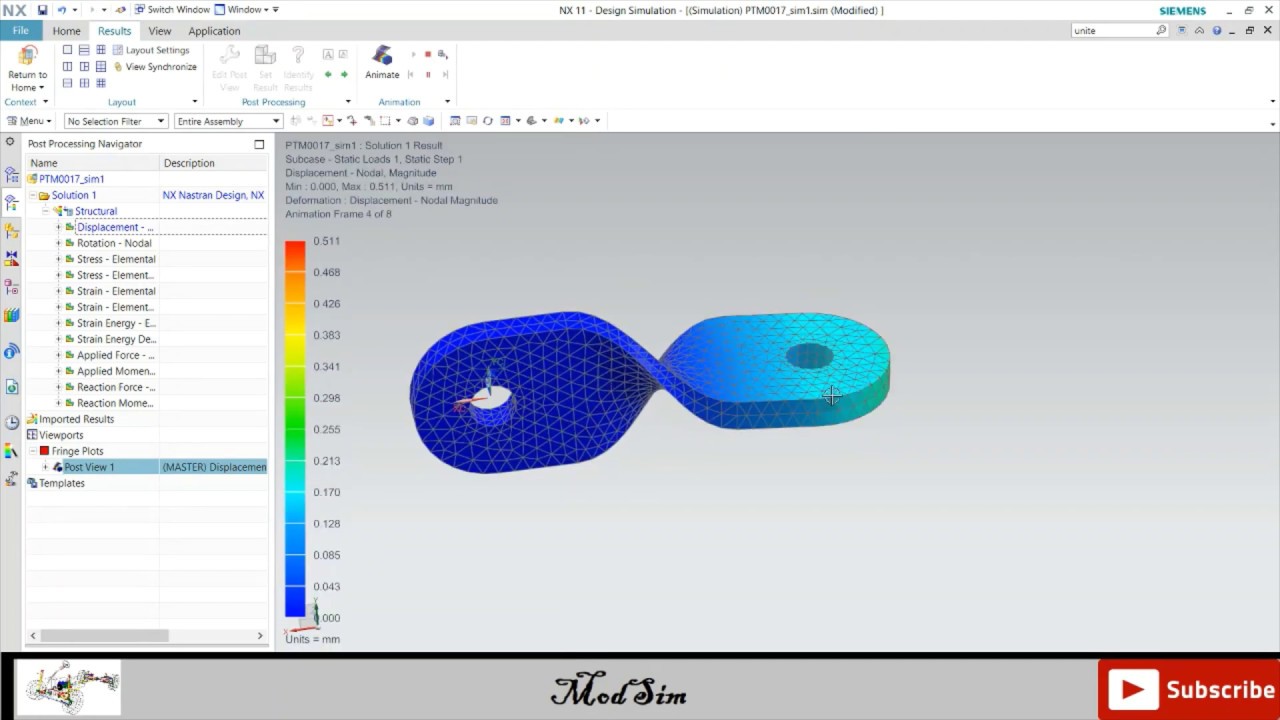The width and height of the screenshot is (1280, 720).
Task: Click the displacement color legend bar
Action: click(295, 429)
